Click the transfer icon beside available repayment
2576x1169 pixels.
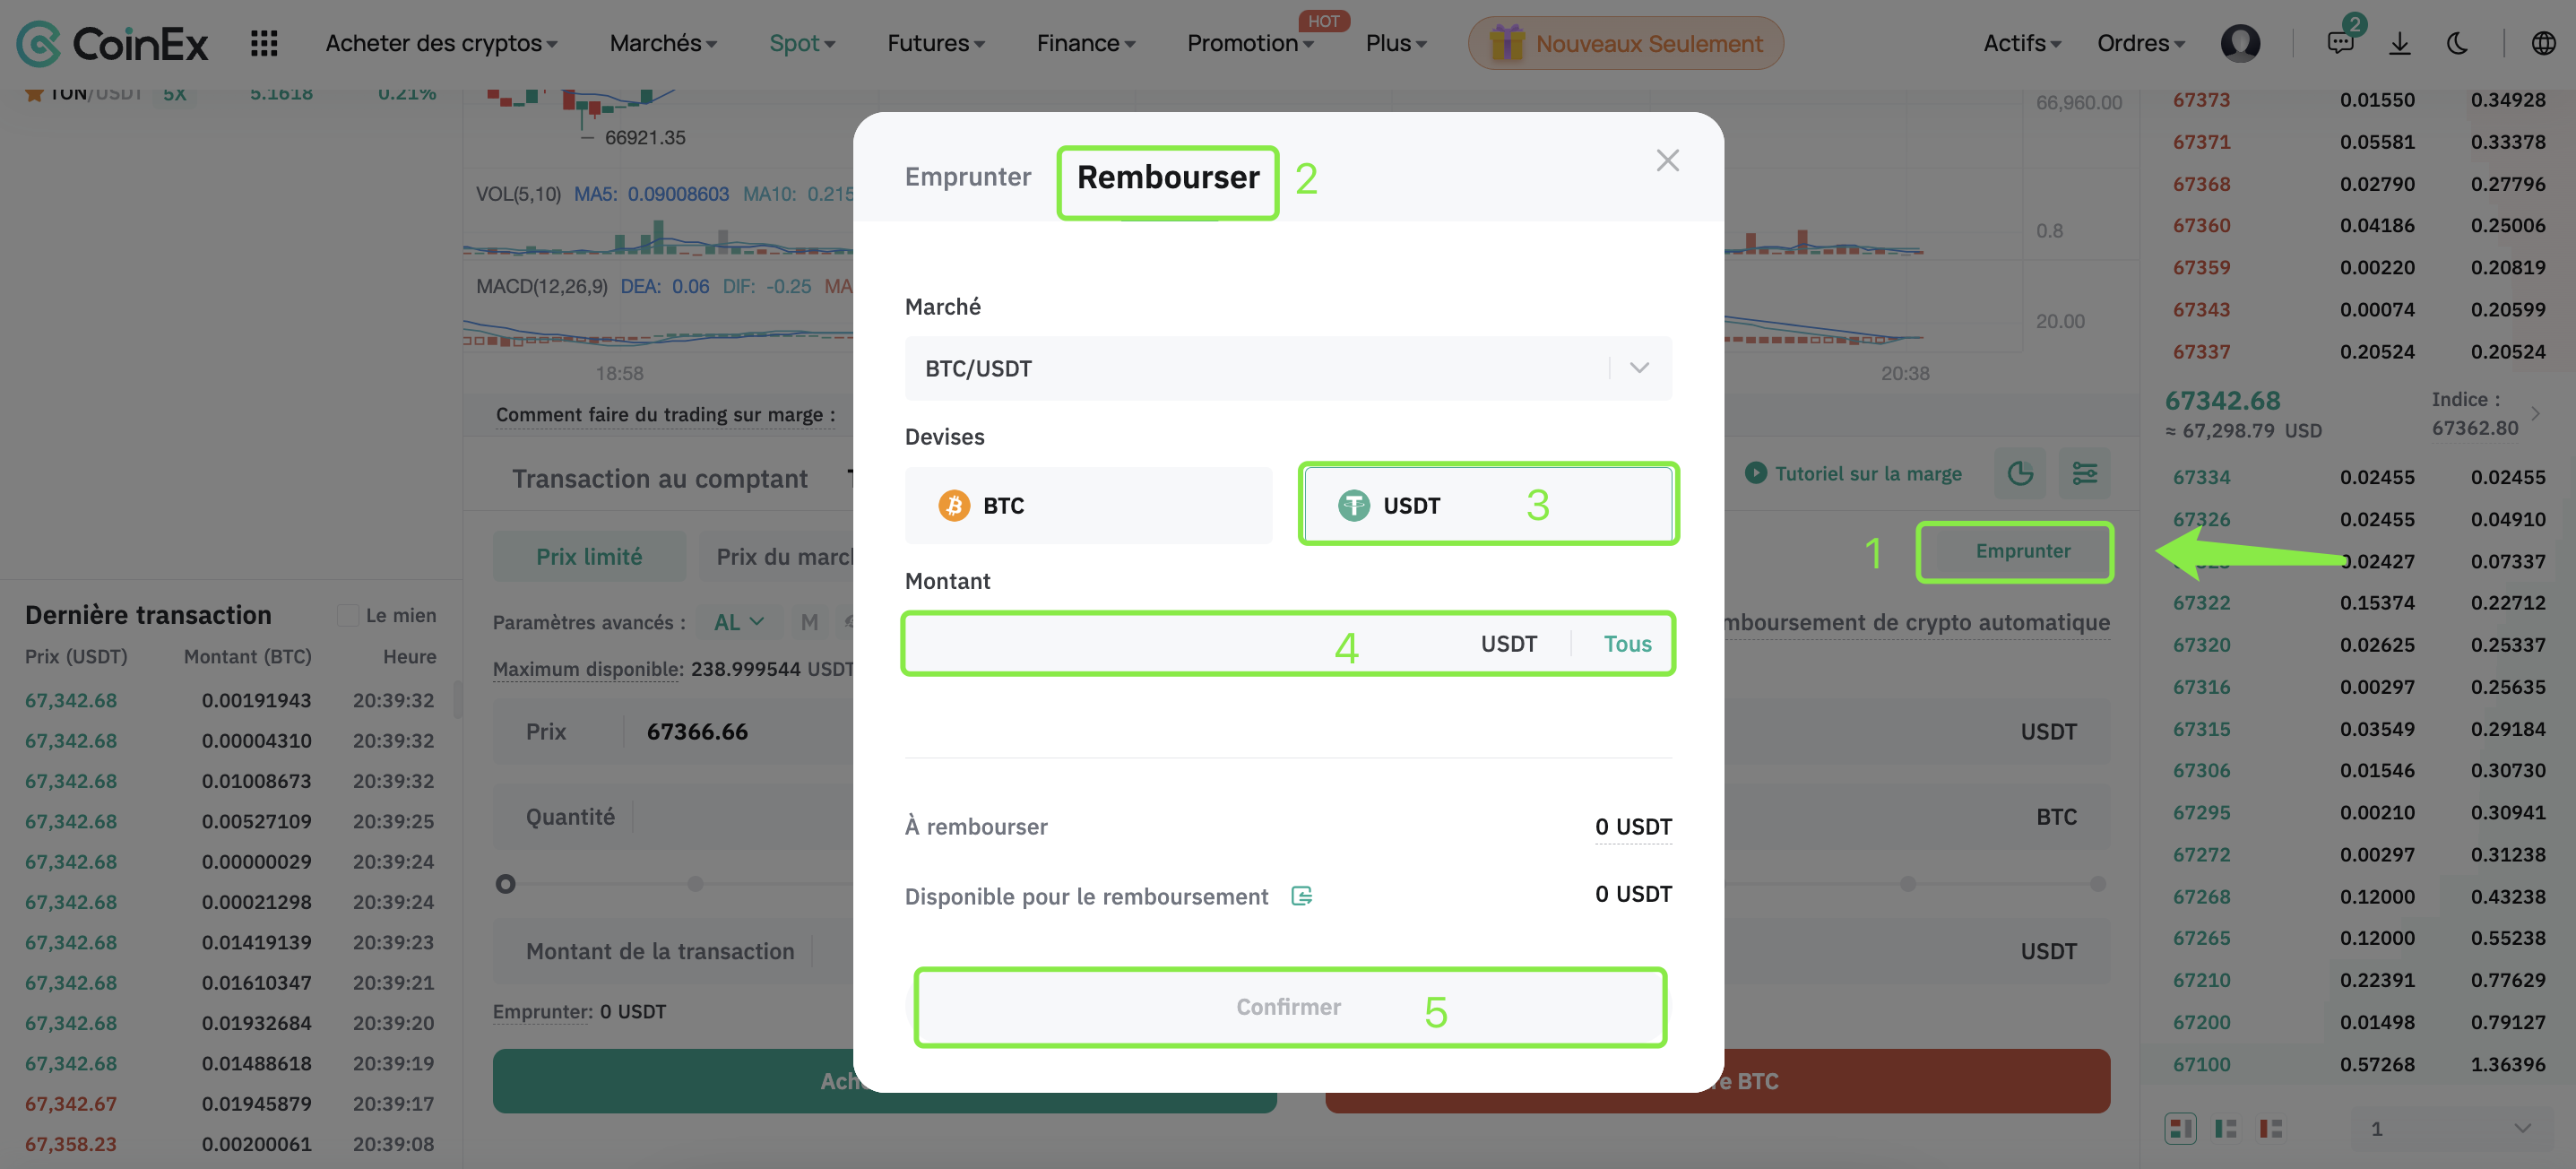[1301, 895]
